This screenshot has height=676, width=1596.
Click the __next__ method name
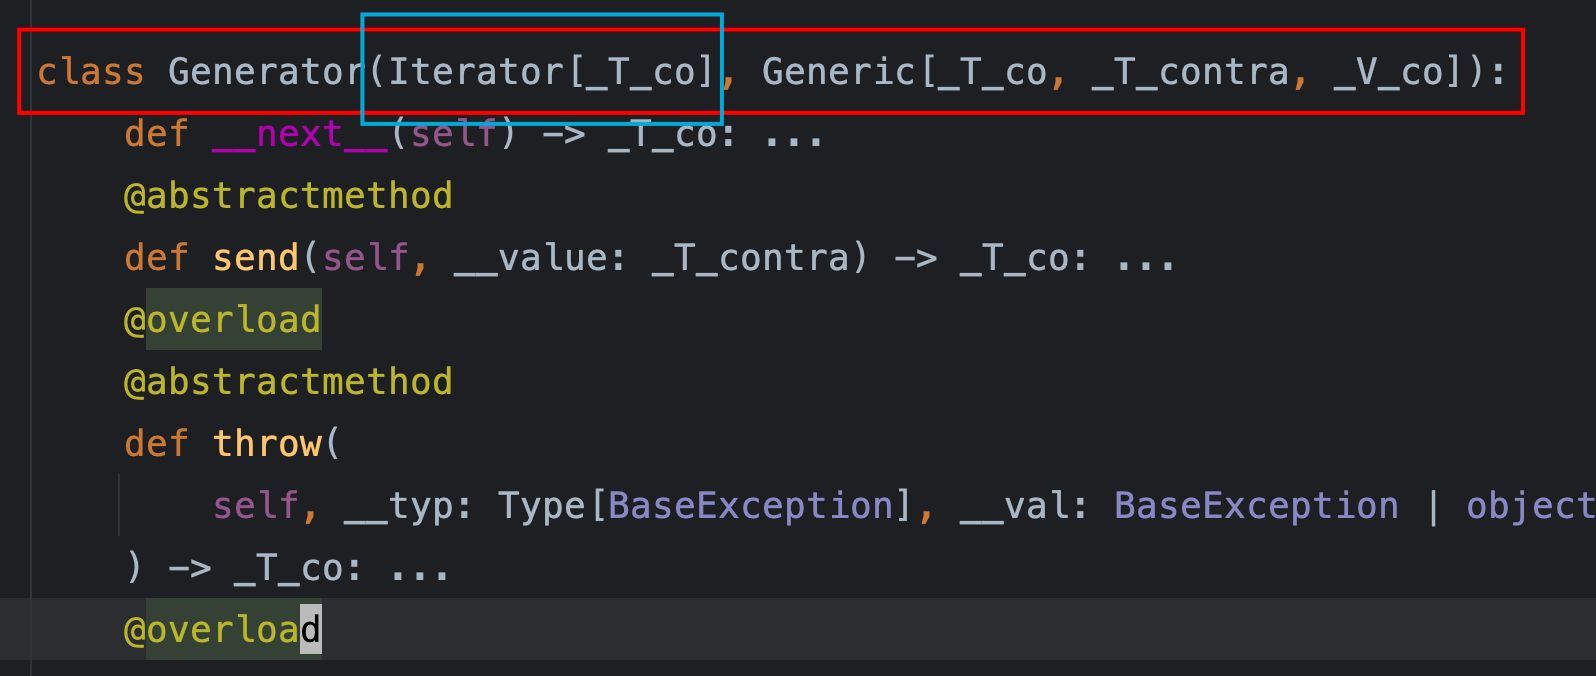[300, 134]
